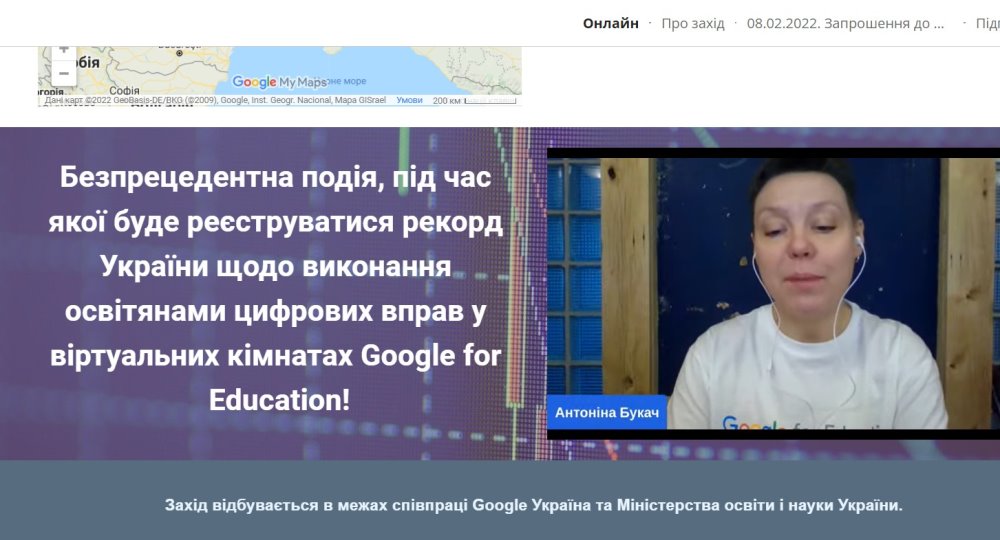1000x540 pixels.
Task: Open the Умови link on map
Action: (x=409, y=100)
